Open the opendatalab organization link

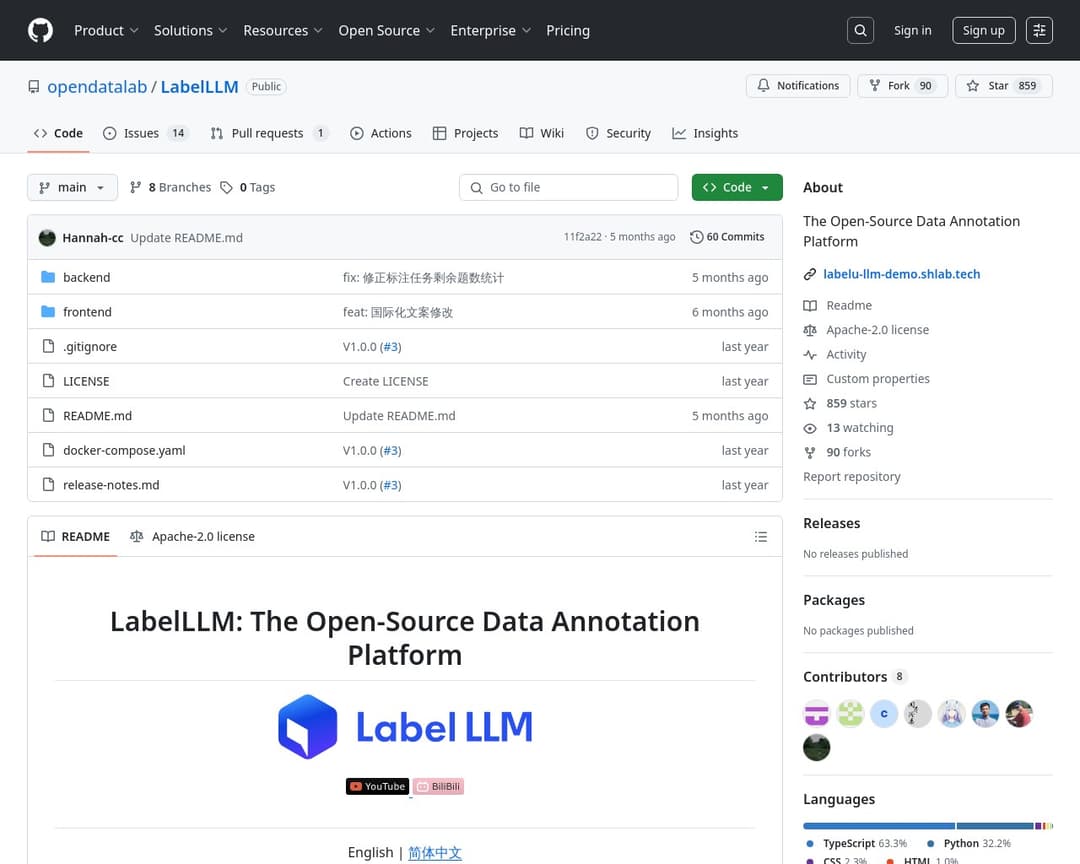(x=97, y=87)
